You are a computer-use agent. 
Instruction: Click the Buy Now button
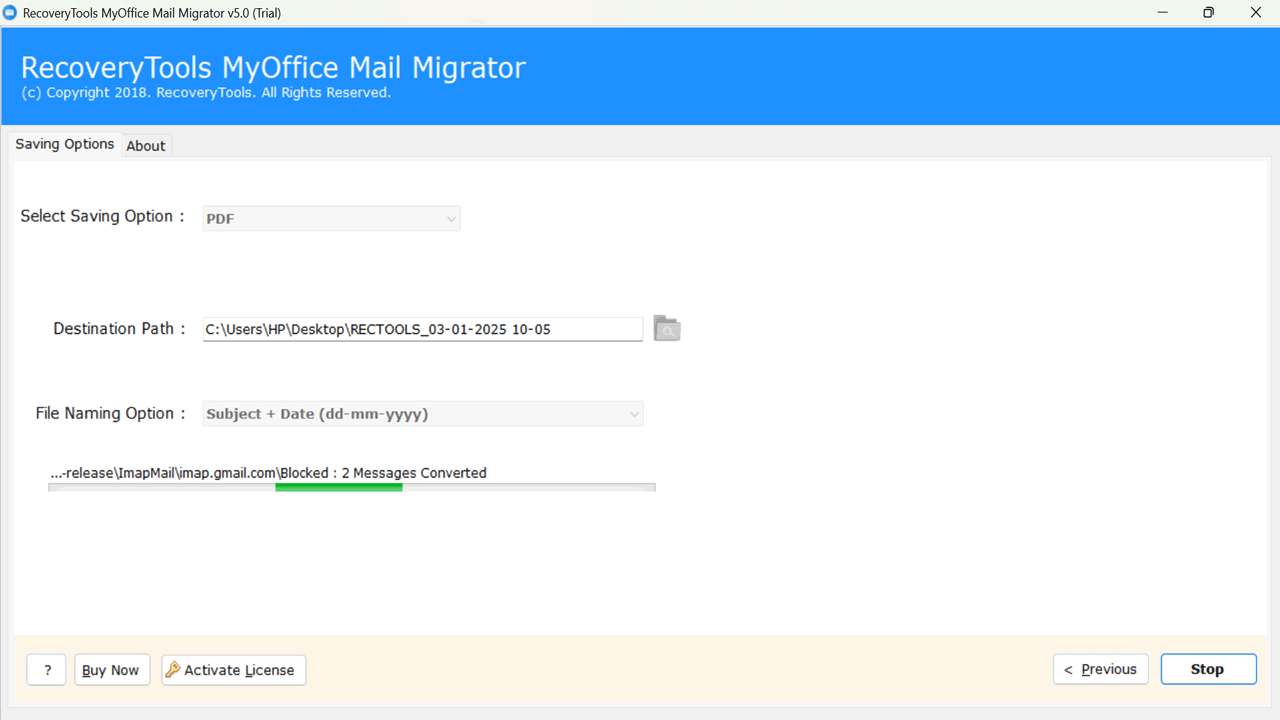pyautogui.click(x=112, y=670)
